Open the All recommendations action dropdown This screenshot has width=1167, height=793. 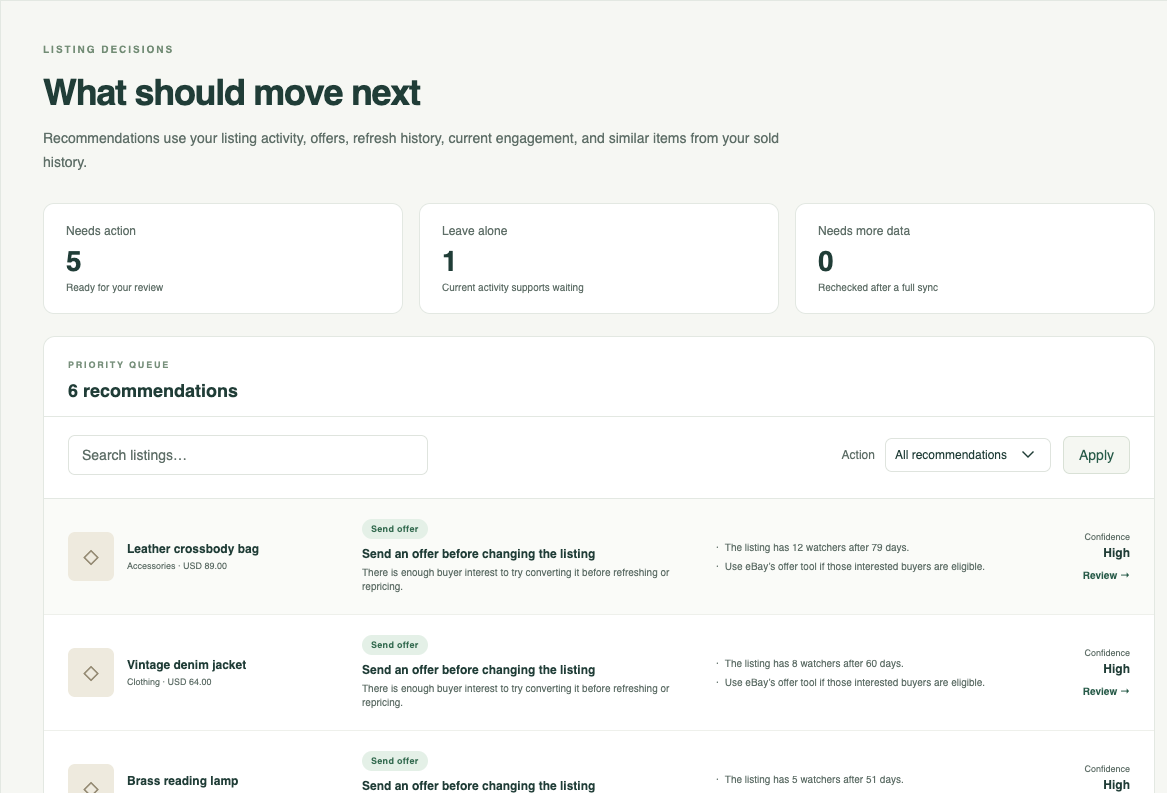click(967, 455)
